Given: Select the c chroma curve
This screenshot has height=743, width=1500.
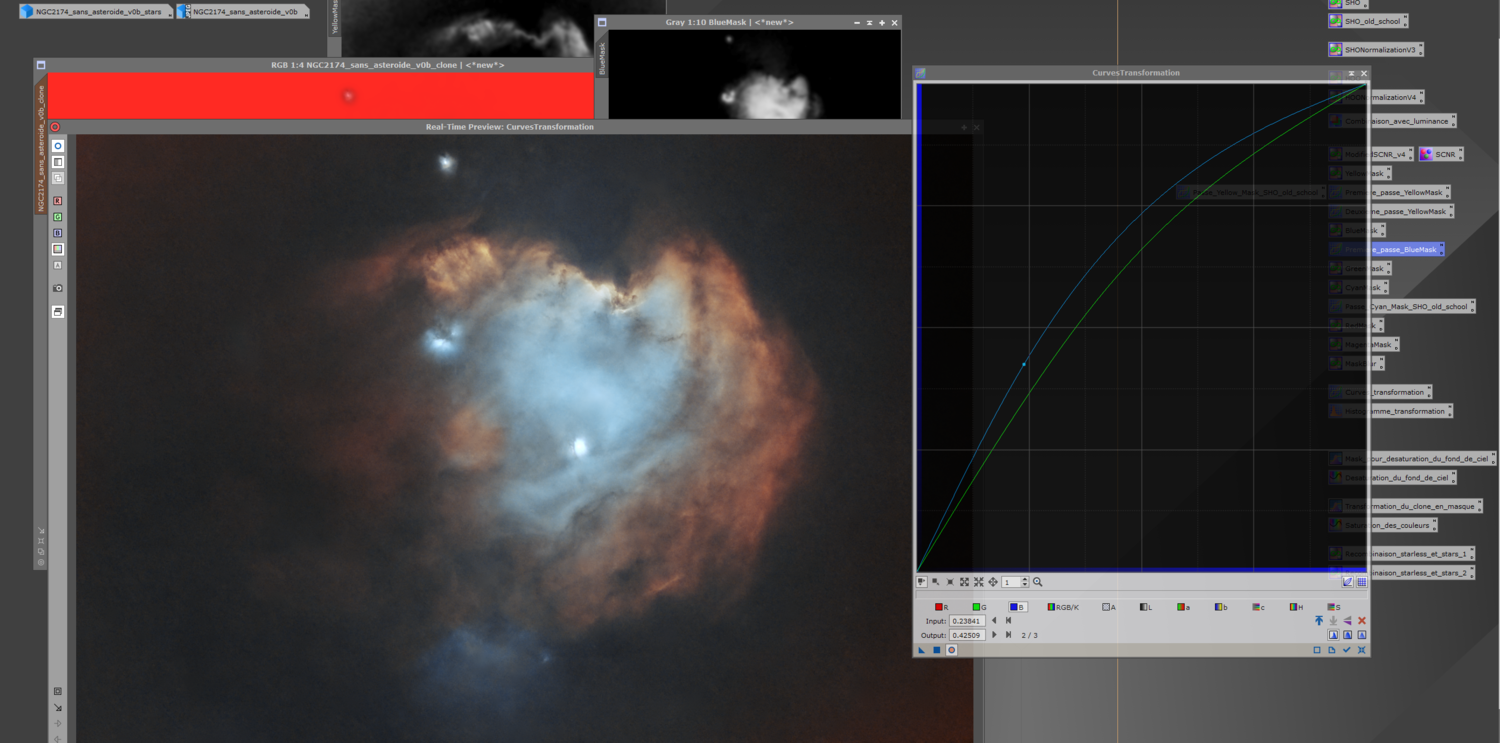Looking at the screenshot, I should point(1259,607).
